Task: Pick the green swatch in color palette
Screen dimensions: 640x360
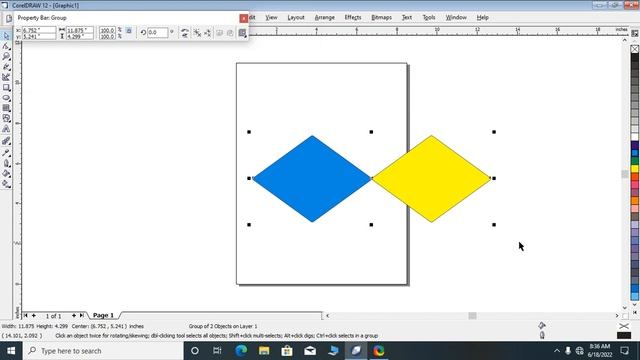Action: click(635, 161)
